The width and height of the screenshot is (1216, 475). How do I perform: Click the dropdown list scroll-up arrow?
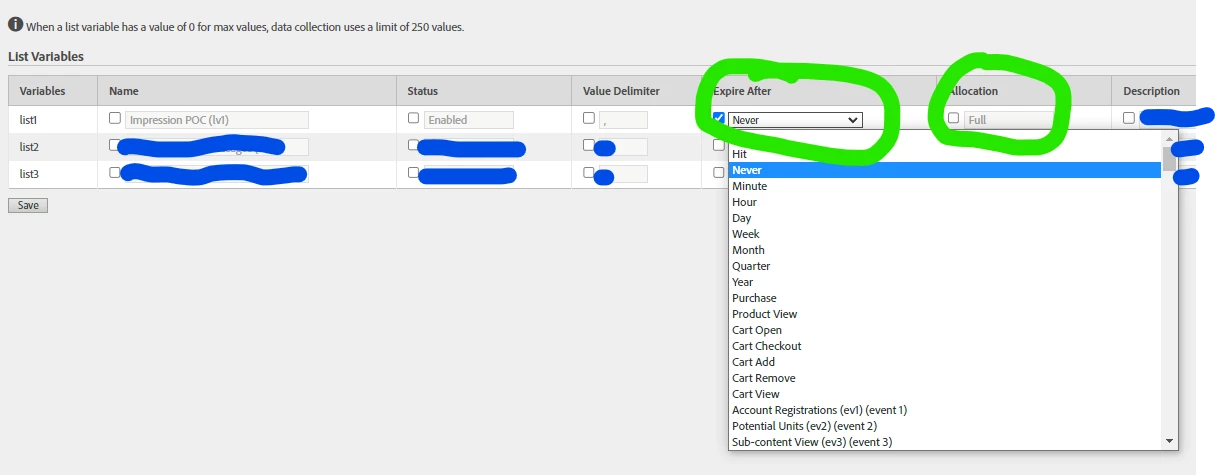click(x=1169, y=138)
